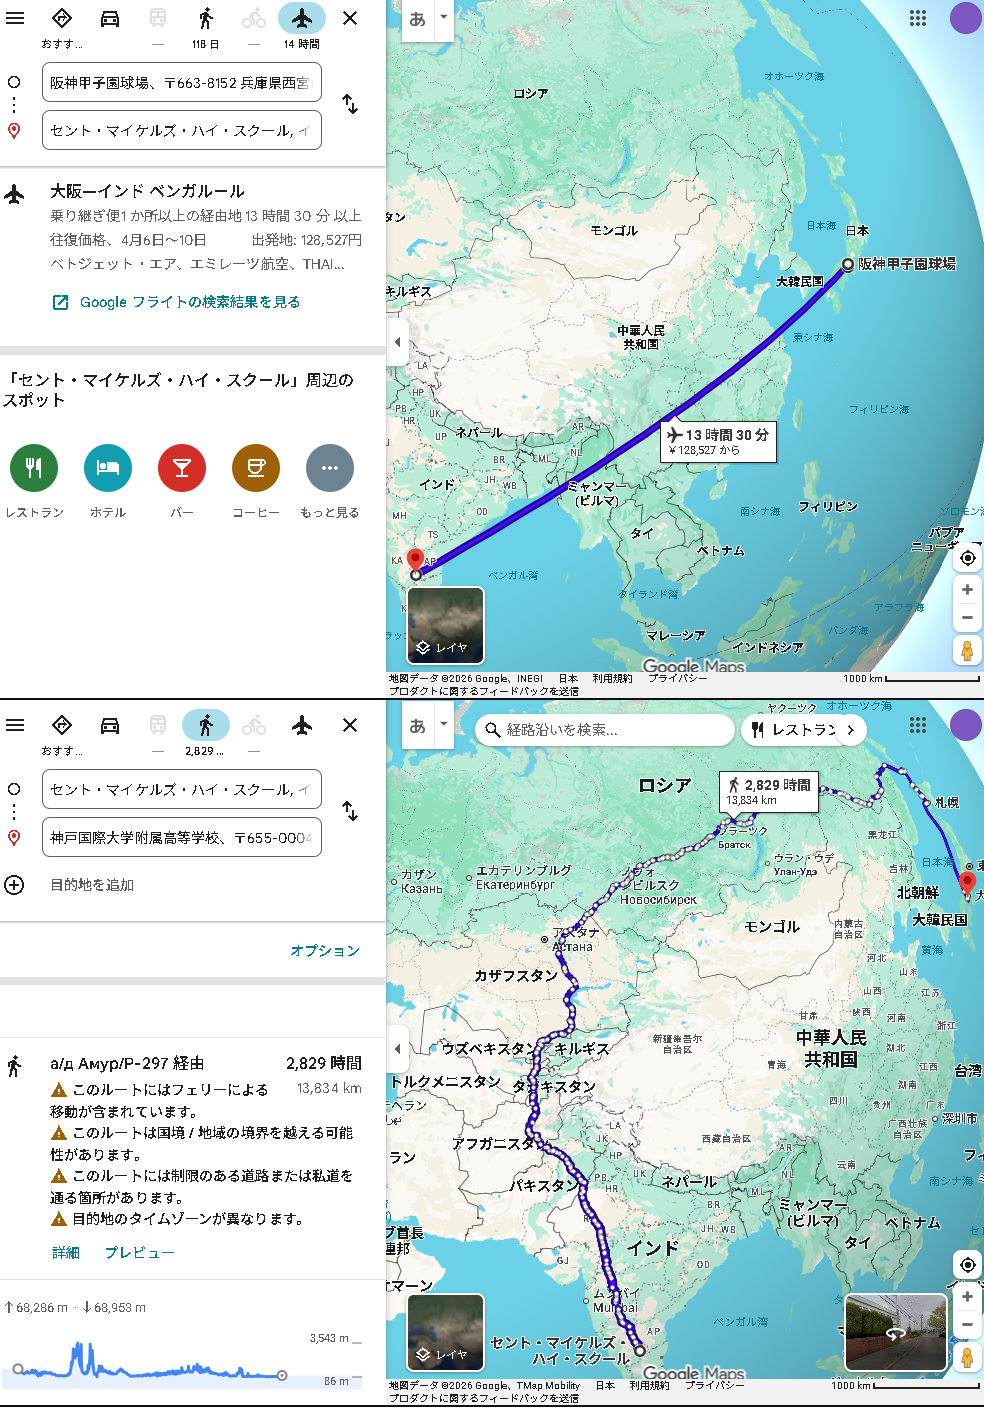Expand the arrow beside the レストラン chip
Viewport: 984px width, 1407px height.
click(x=851, y=730)
